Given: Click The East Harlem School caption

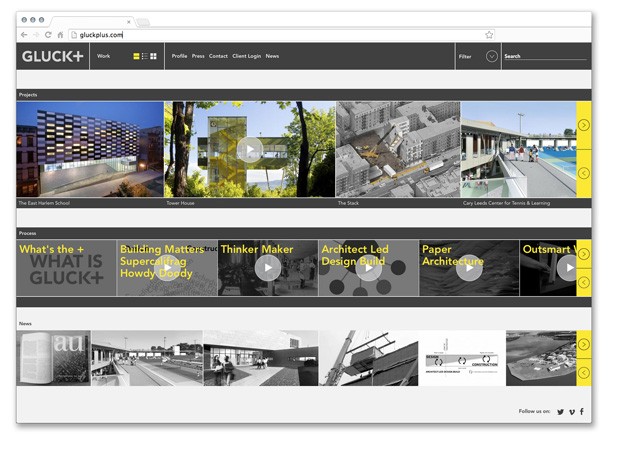Looking at the screenshot, I should click(x=44, y=203).
